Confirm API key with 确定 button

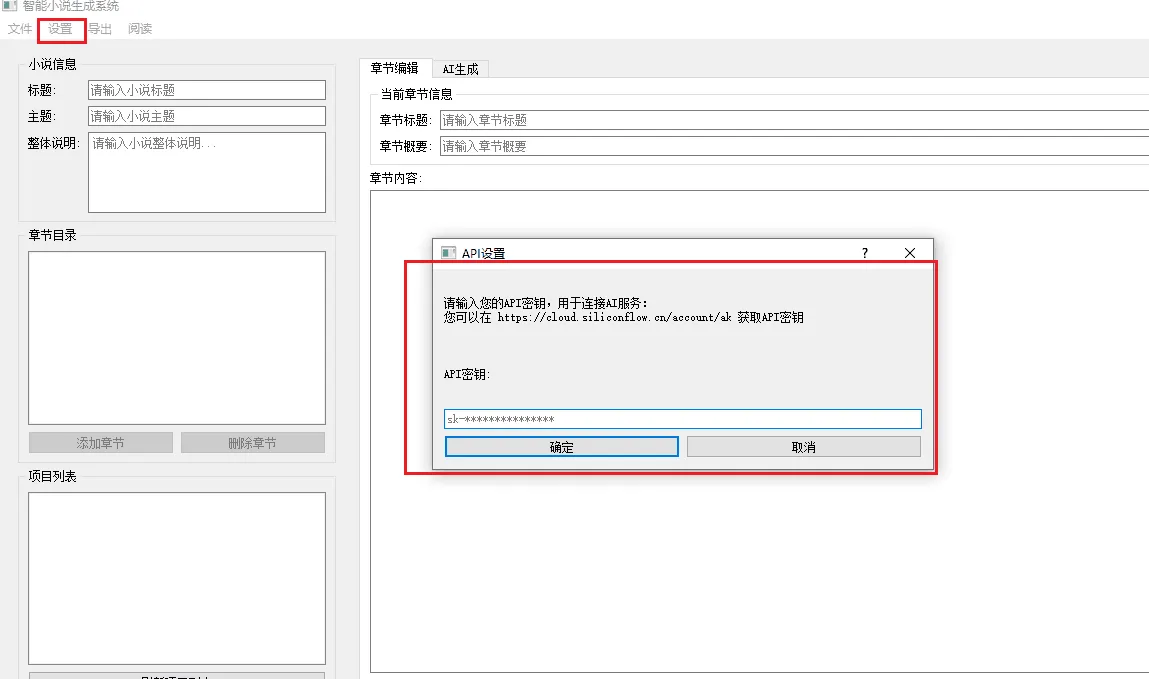point(561,446)
